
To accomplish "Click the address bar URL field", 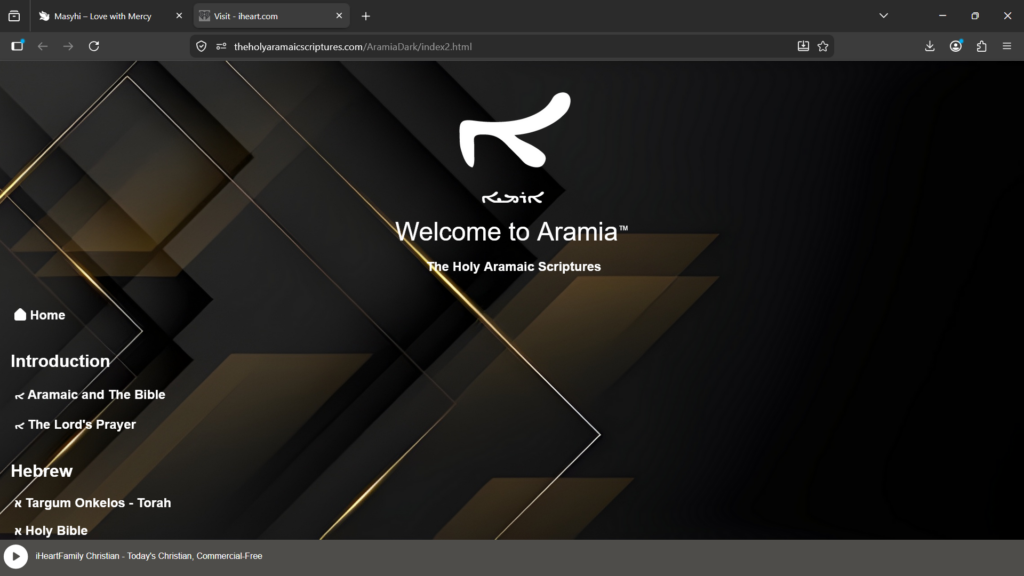I will tap(500, 46).
